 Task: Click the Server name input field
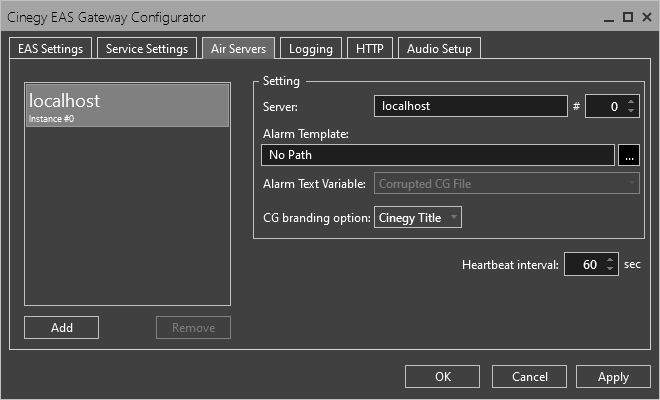[x=470, y=106]
